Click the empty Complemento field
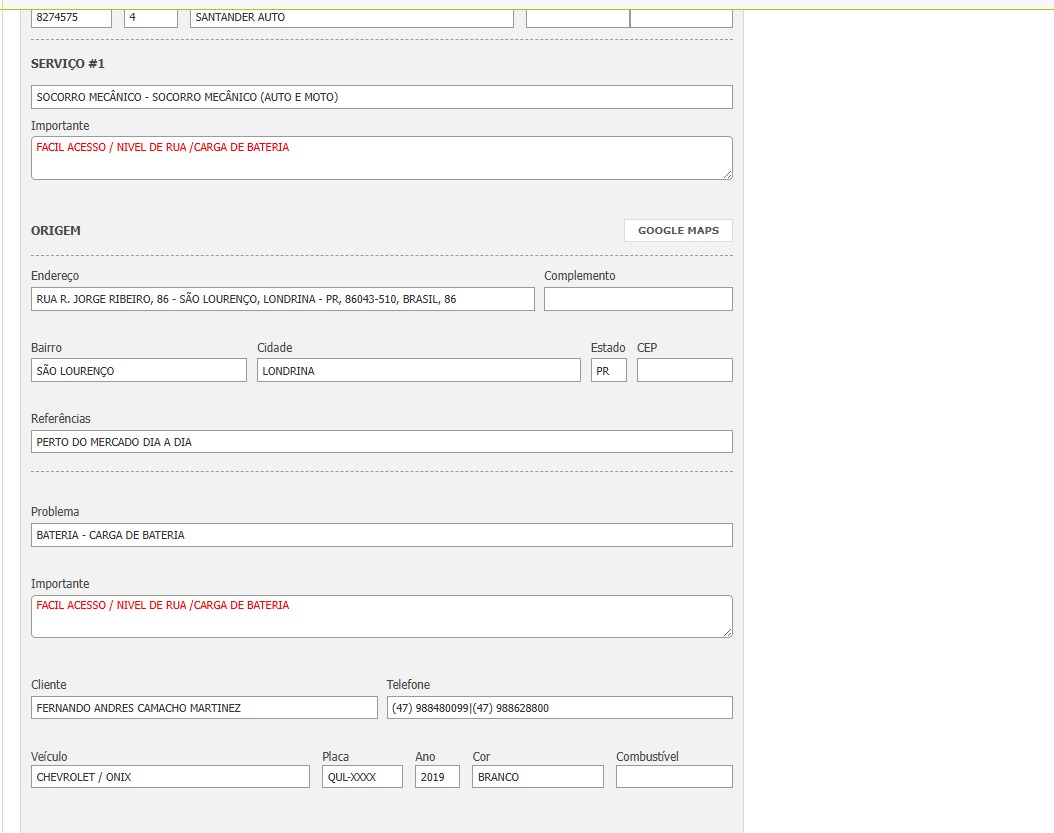The height and width of the screenshot is (833, 1054). pyautogui.click(x=638, y=299)
